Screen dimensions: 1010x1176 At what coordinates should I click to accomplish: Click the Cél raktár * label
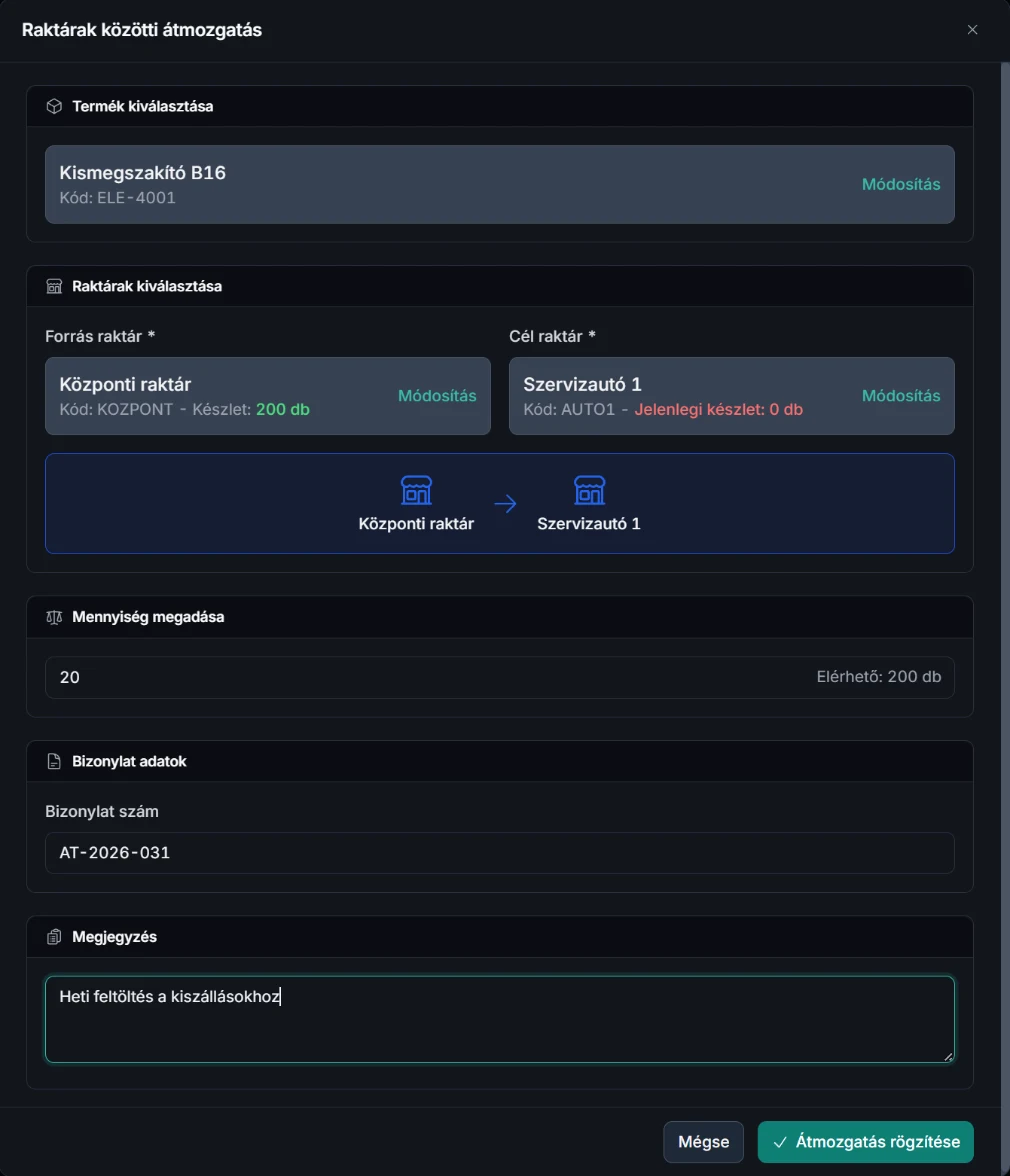coord(552,336)
